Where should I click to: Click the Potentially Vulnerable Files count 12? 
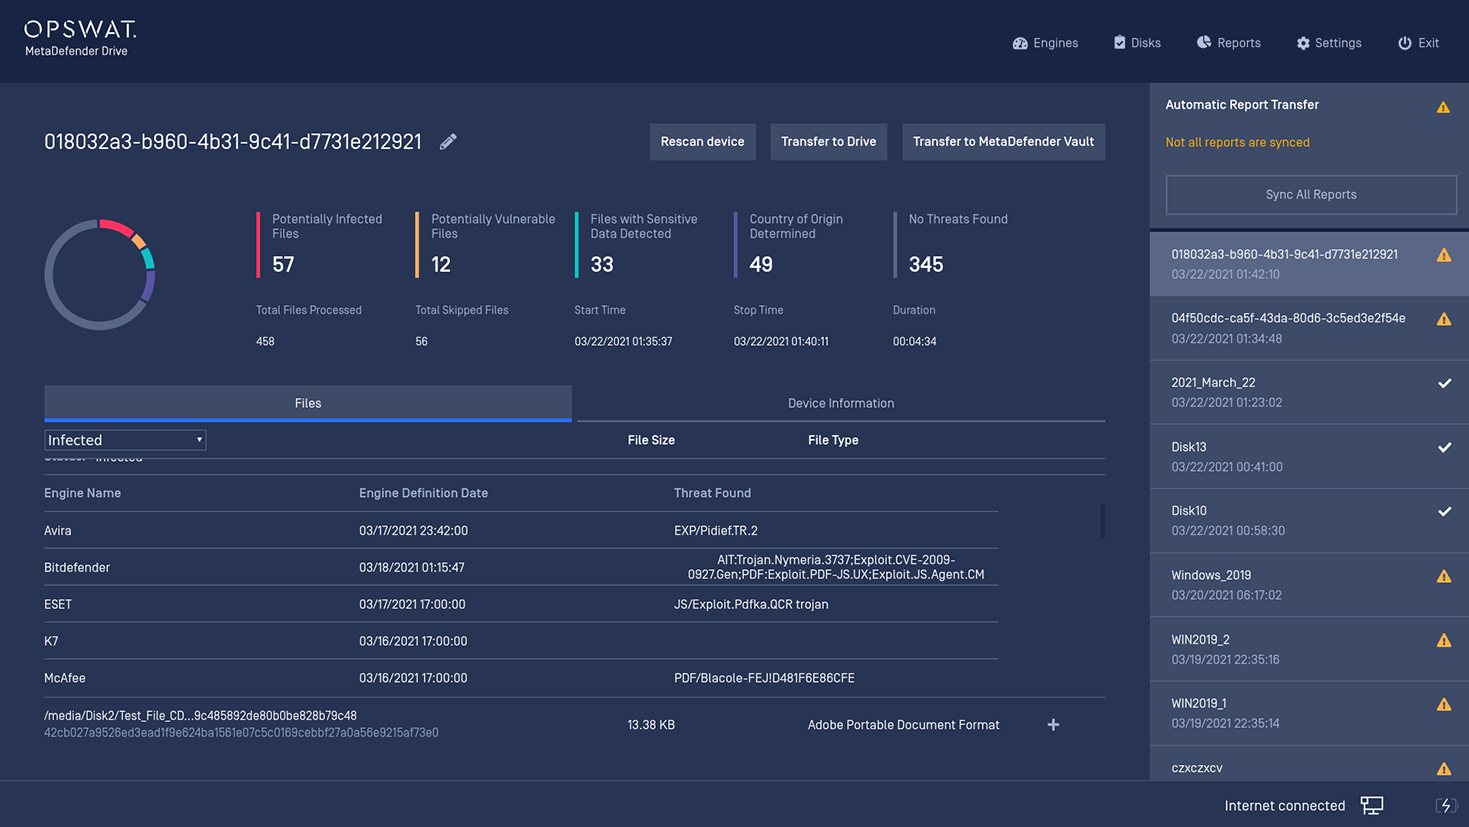pos(441,264)
